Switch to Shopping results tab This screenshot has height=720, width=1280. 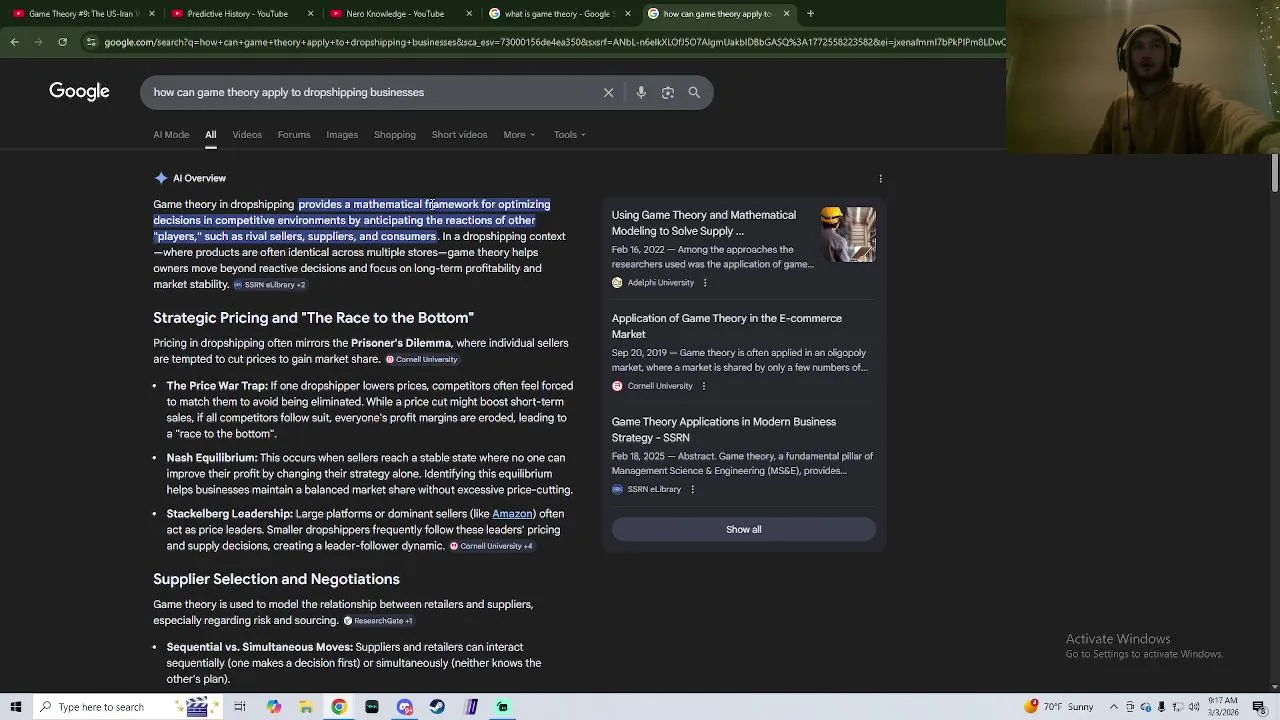[x=395, y=135]
